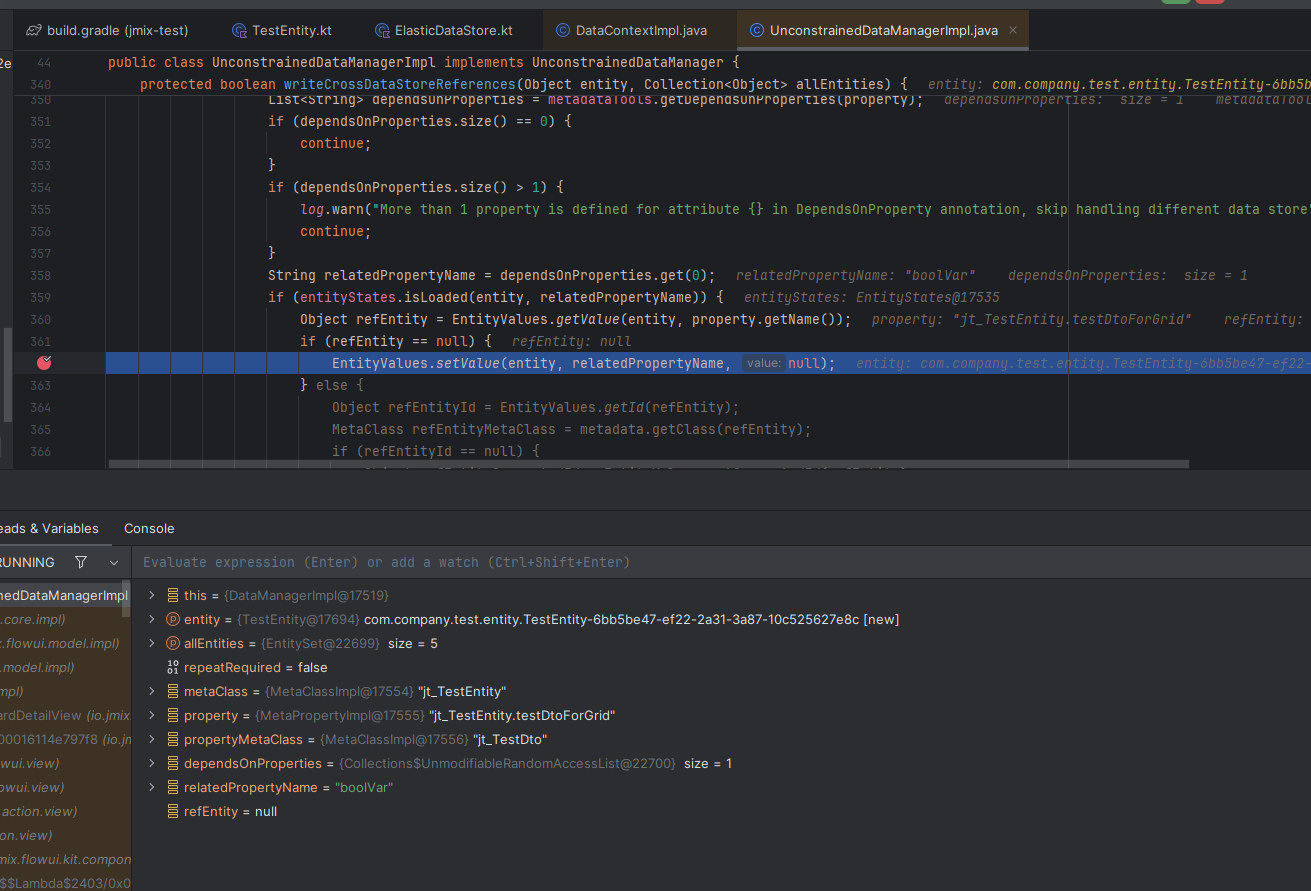Expand the 'metaClass' variable node
1311x891 pixels.
tap(152, 692)
